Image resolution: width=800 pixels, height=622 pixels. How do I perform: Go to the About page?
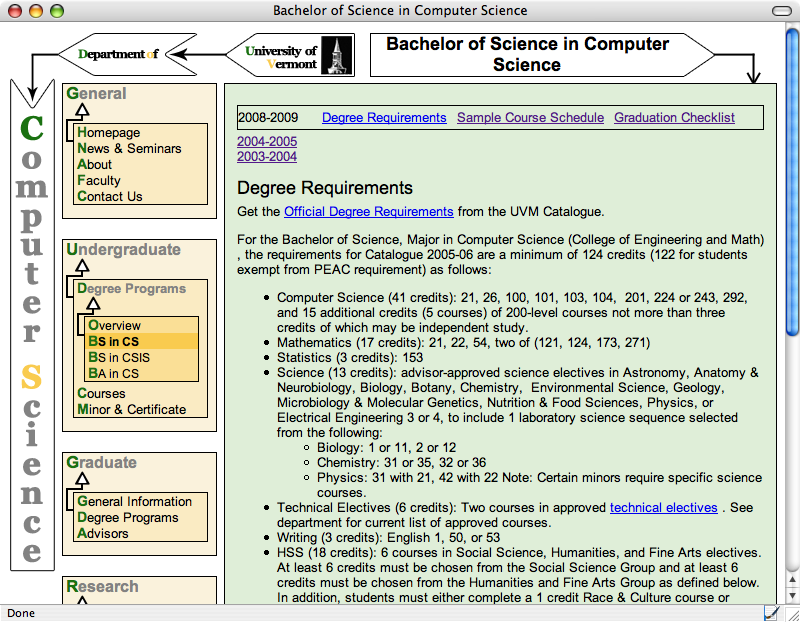[x=94, y=164]
